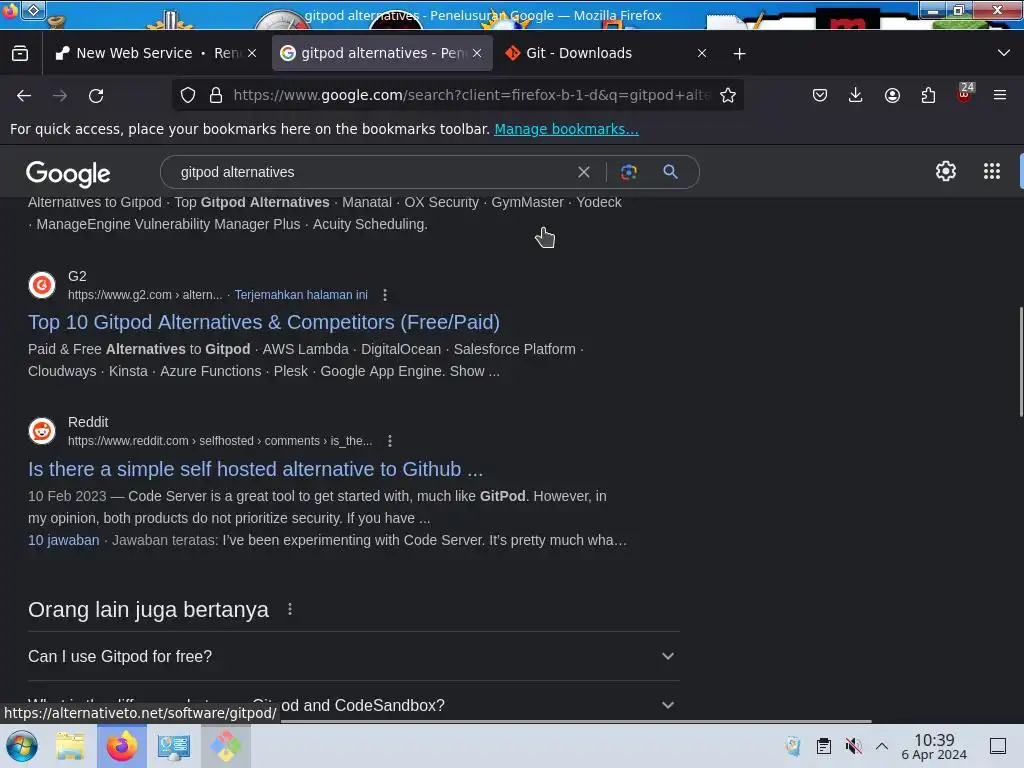Image resolution: width=1024 pixels, height=768 pixels.
Task: Open file manager from taskbar
Action: click(70, 746)
